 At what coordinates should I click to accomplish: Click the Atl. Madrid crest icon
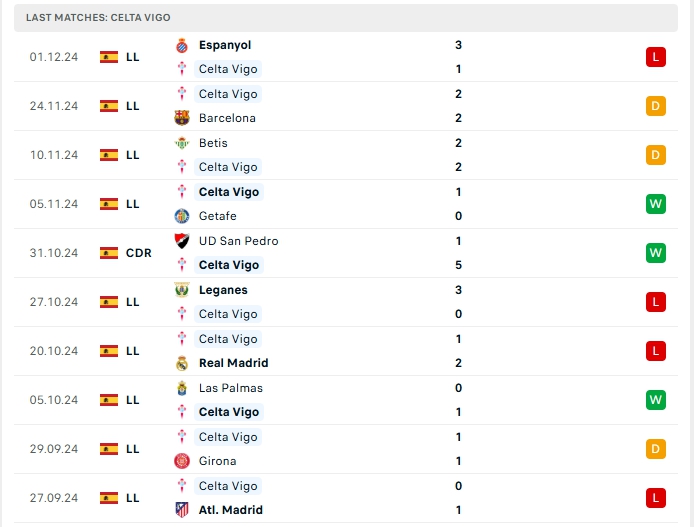pos(182,510)
